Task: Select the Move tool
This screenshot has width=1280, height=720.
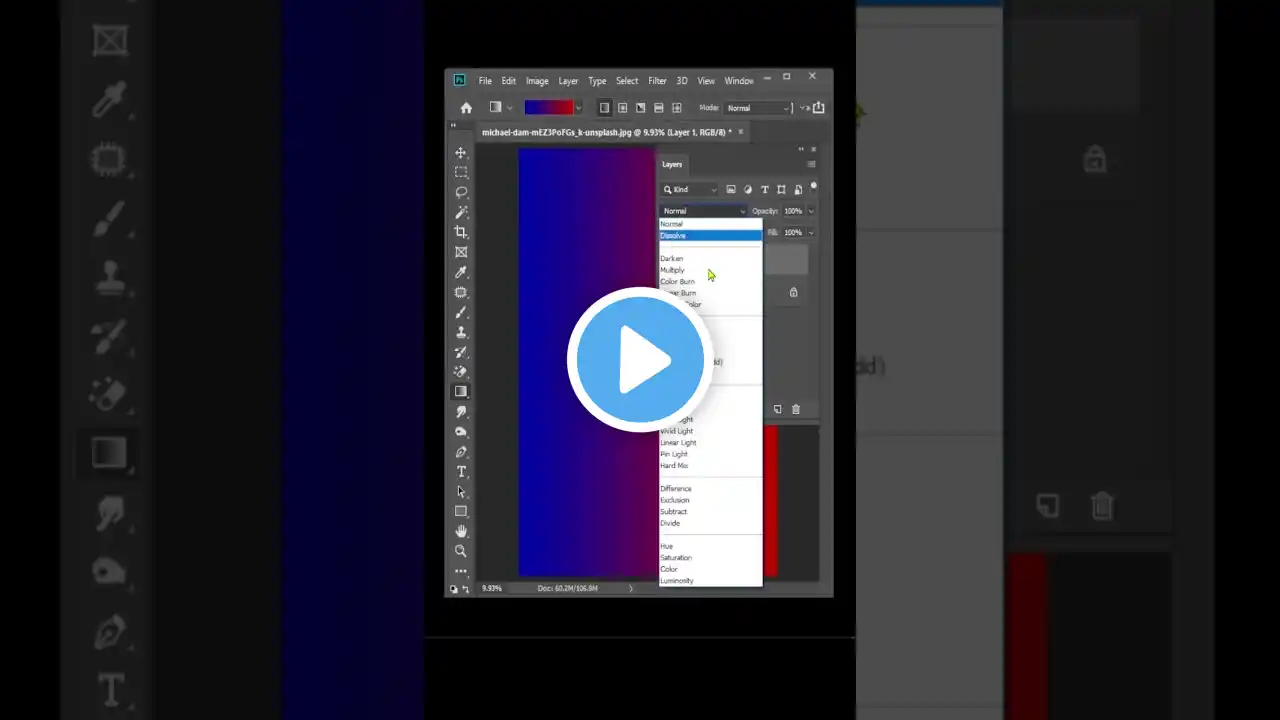Action: [461, 152]
